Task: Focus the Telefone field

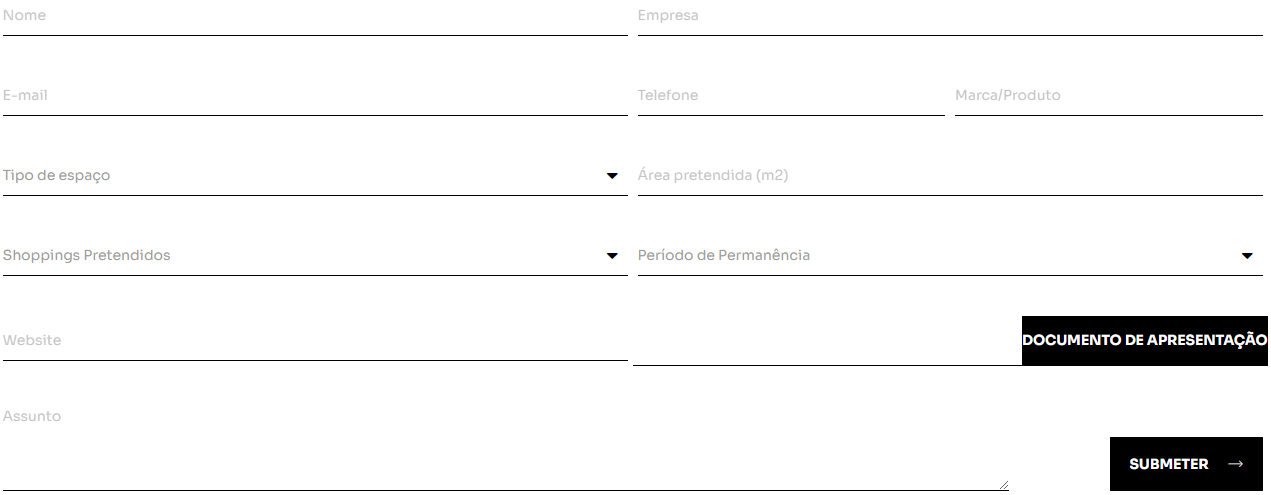Action: click(790, 97)
